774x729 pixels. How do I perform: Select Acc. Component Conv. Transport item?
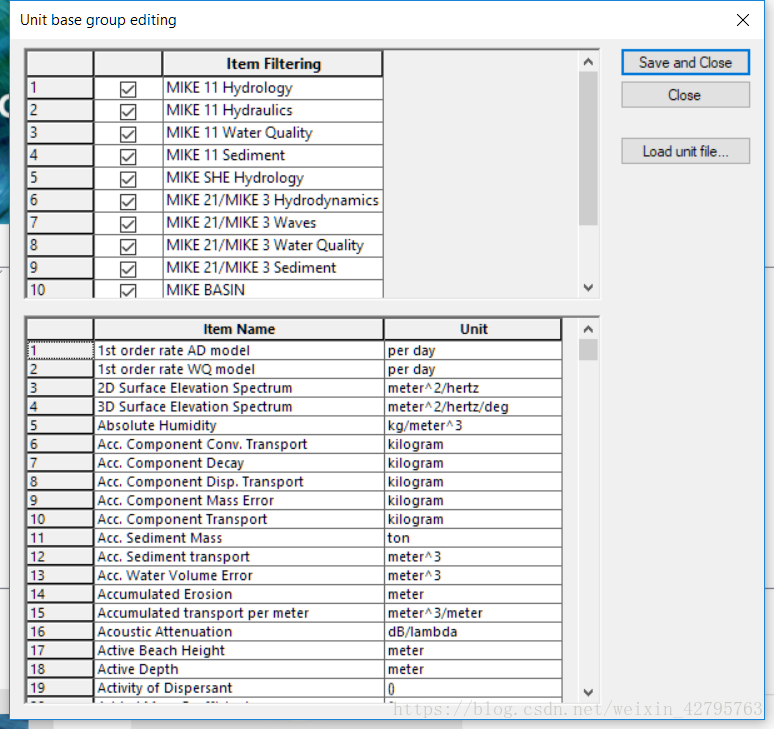click(239, 444)
